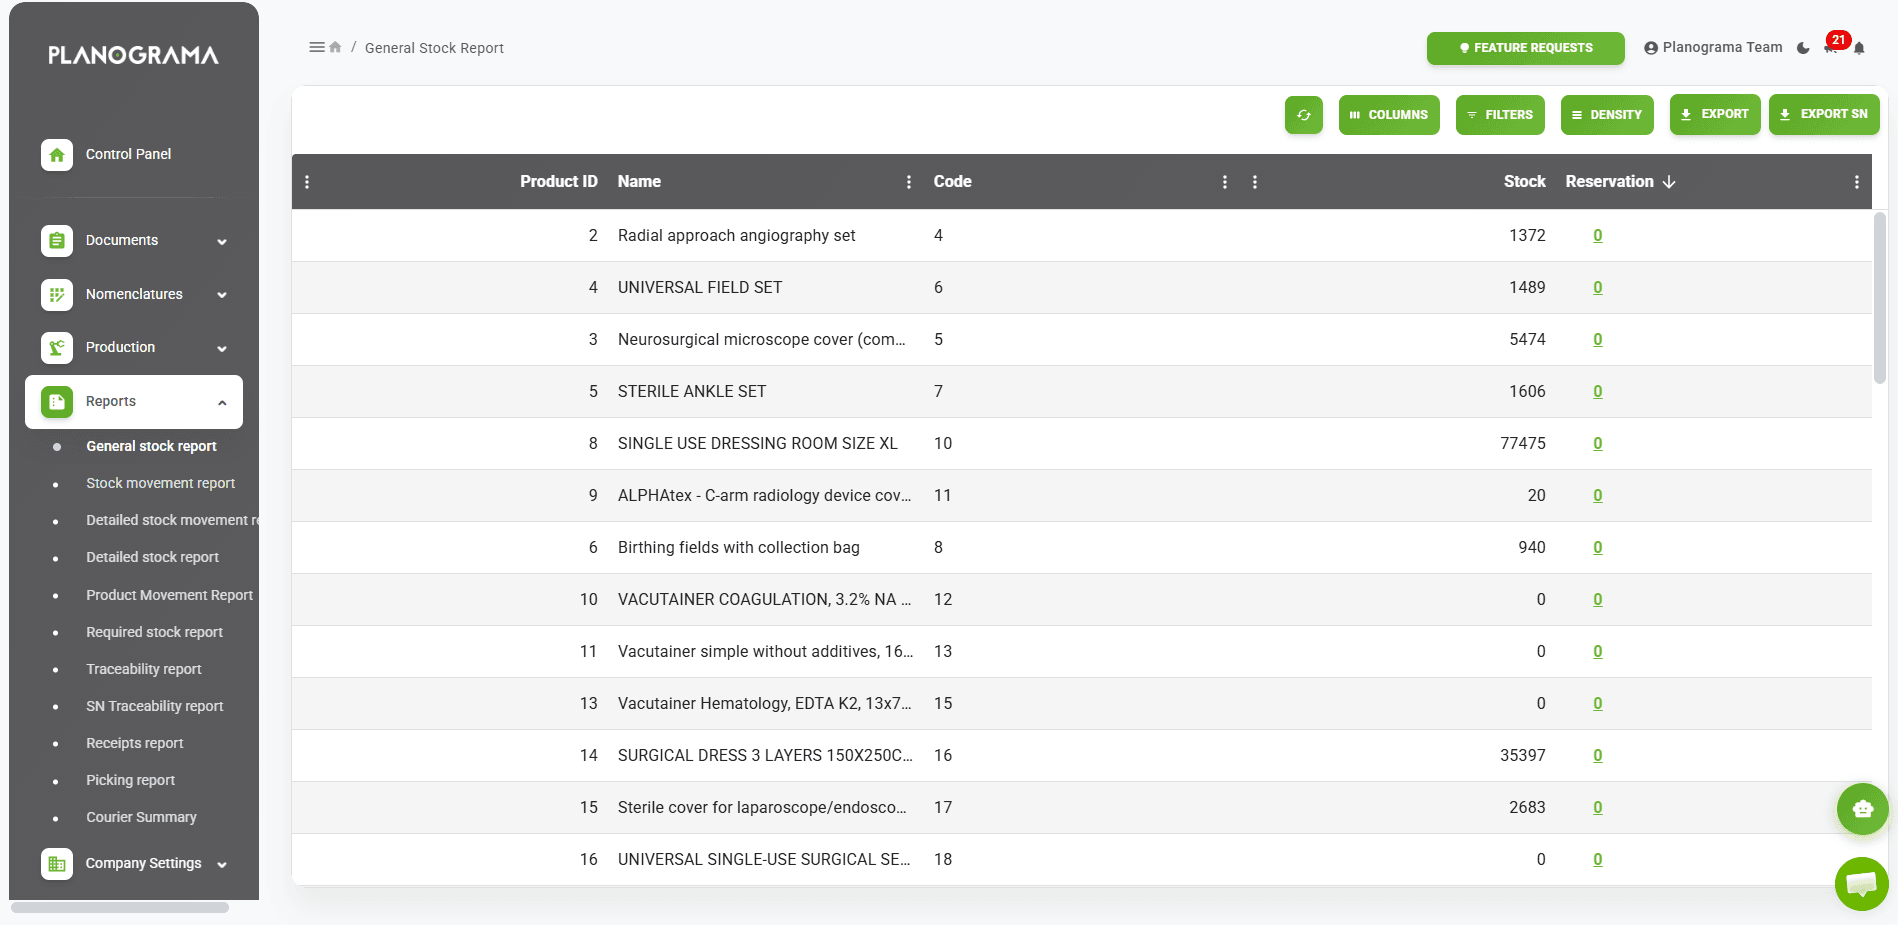Screen dimensions: 1898x925
Task: Refresh the stock report table
Action: click(x=1304, y=115)
